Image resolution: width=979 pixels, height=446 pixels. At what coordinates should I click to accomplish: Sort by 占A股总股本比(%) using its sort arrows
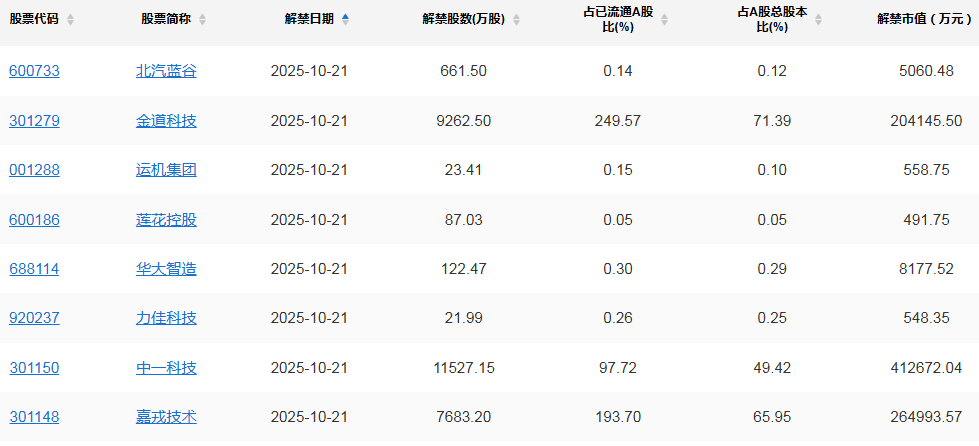click(x=818, y=19)
